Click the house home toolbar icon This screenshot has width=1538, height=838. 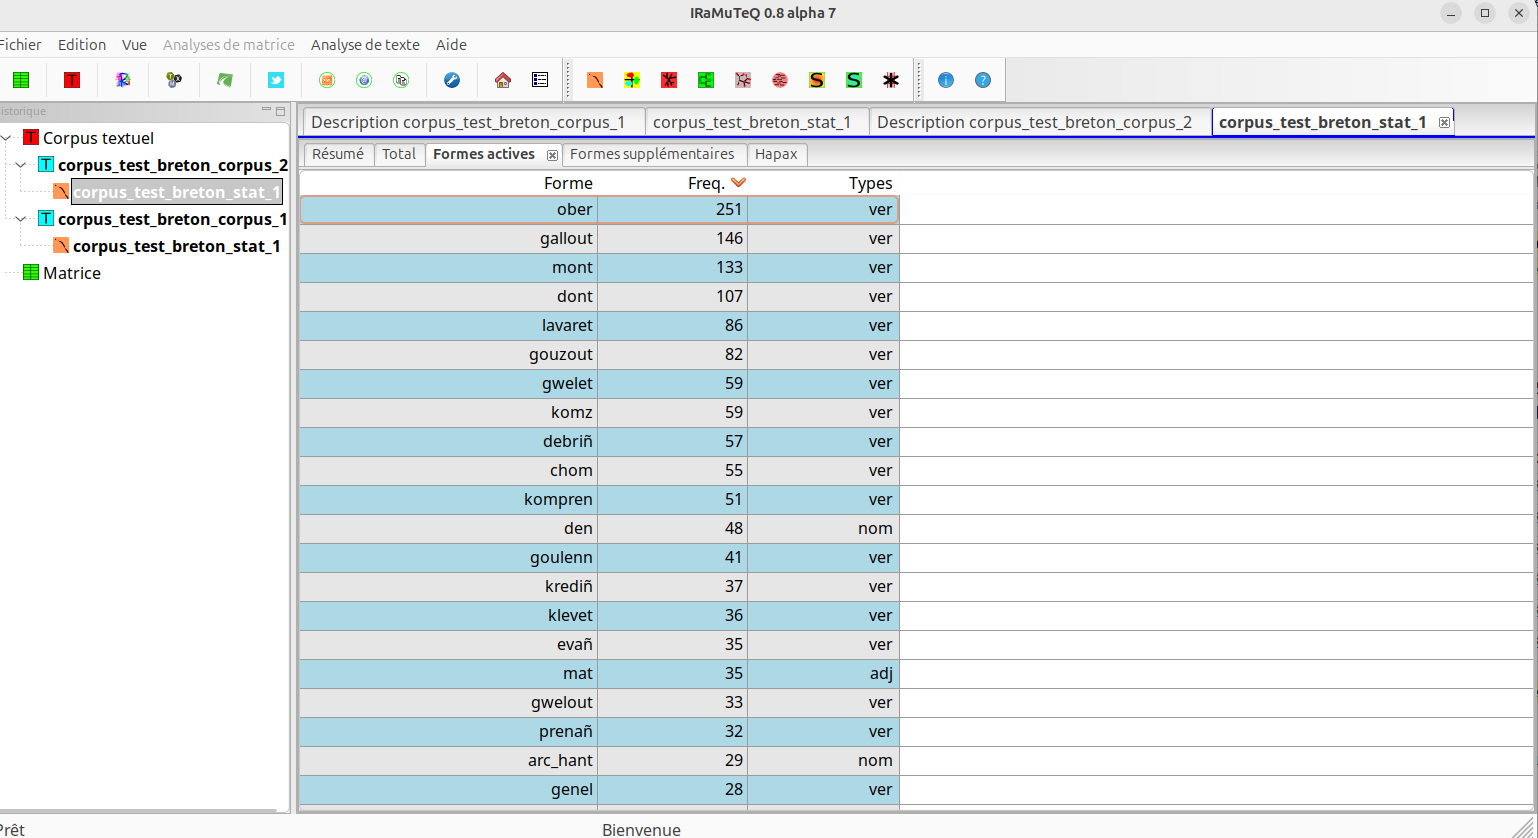(503, 80)
